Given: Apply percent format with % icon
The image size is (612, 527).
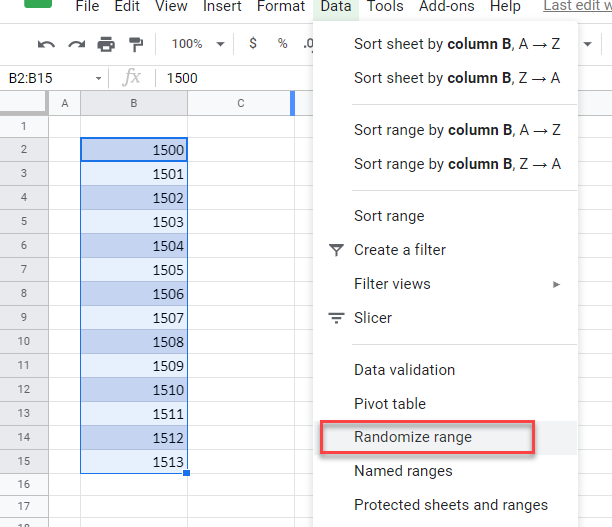Looking at the screenshot, I should (x=282, y=44).
